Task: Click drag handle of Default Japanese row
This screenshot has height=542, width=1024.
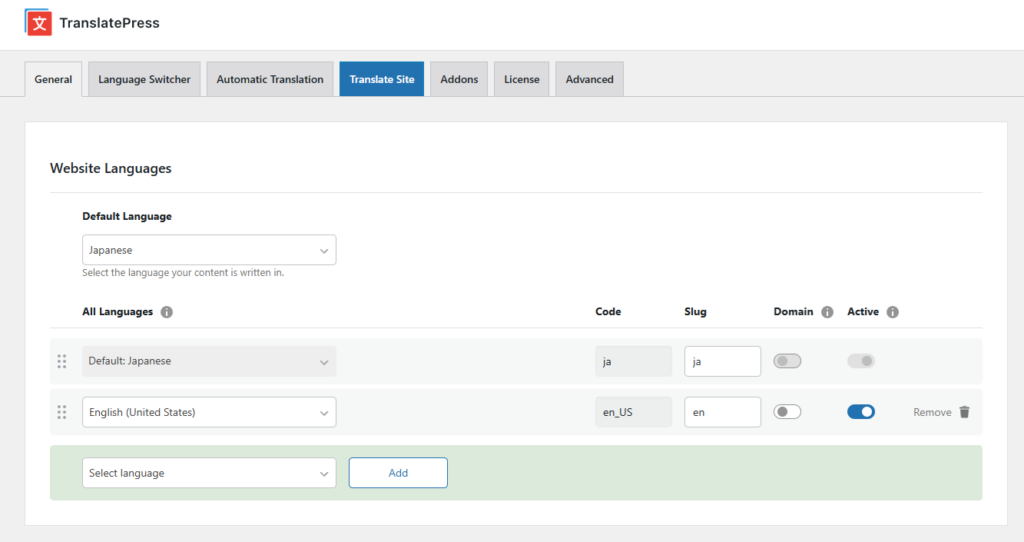Action: (x=62, y=361)
